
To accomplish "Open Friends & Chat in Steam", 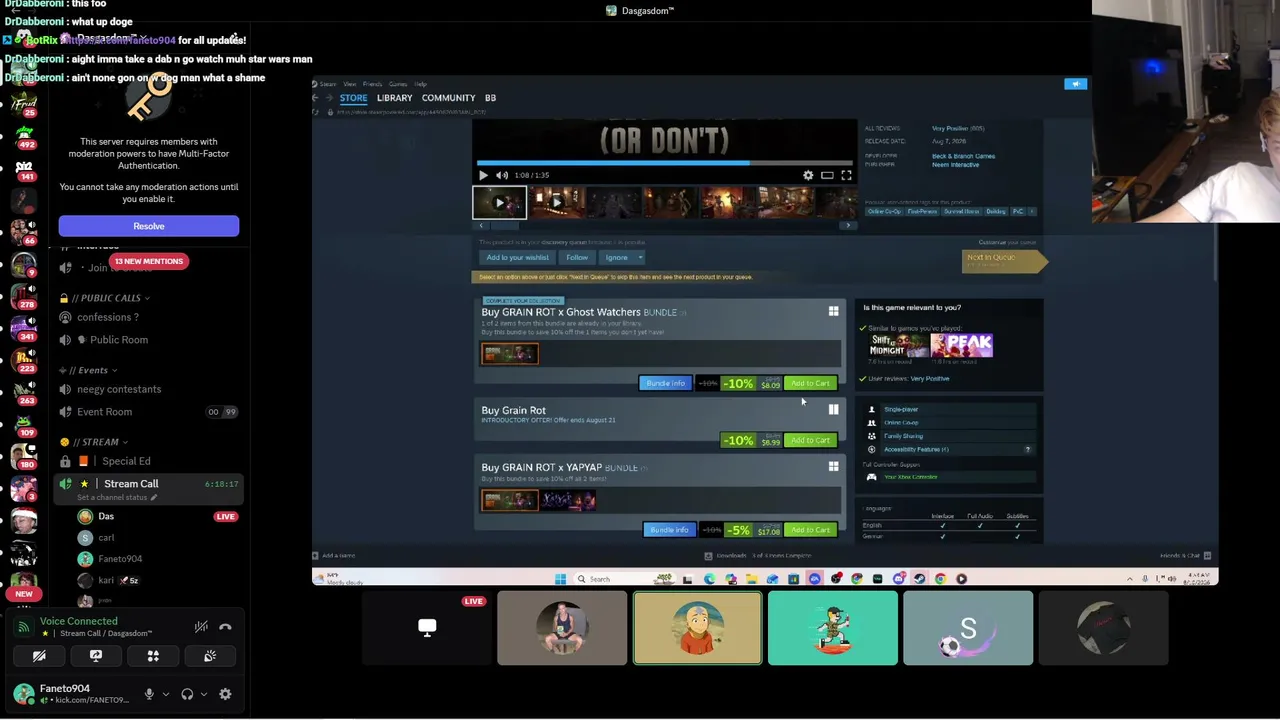I will [1185, 556].
